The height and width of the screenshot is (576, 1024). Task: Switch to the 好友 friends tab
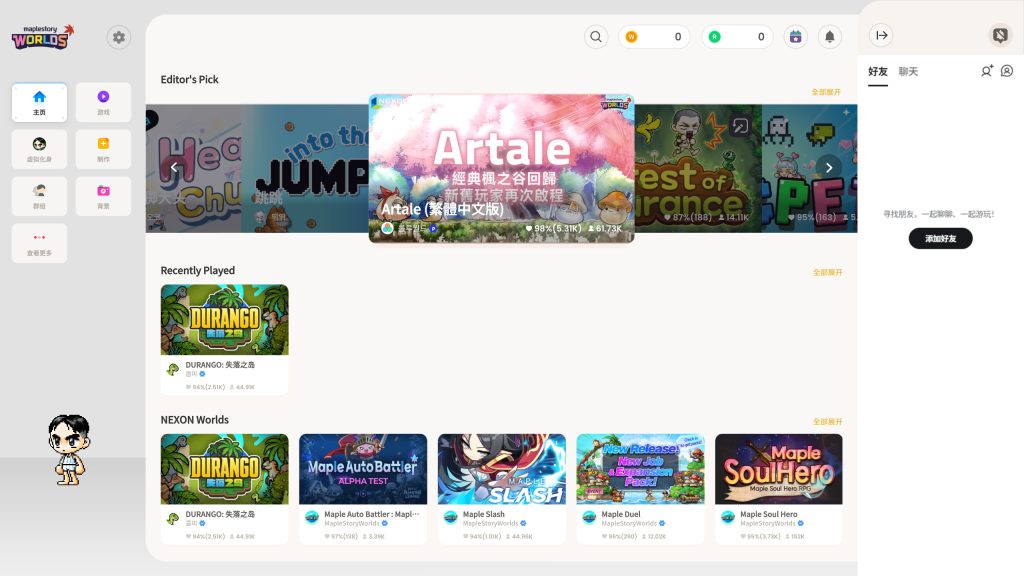(x=878, y=72)
